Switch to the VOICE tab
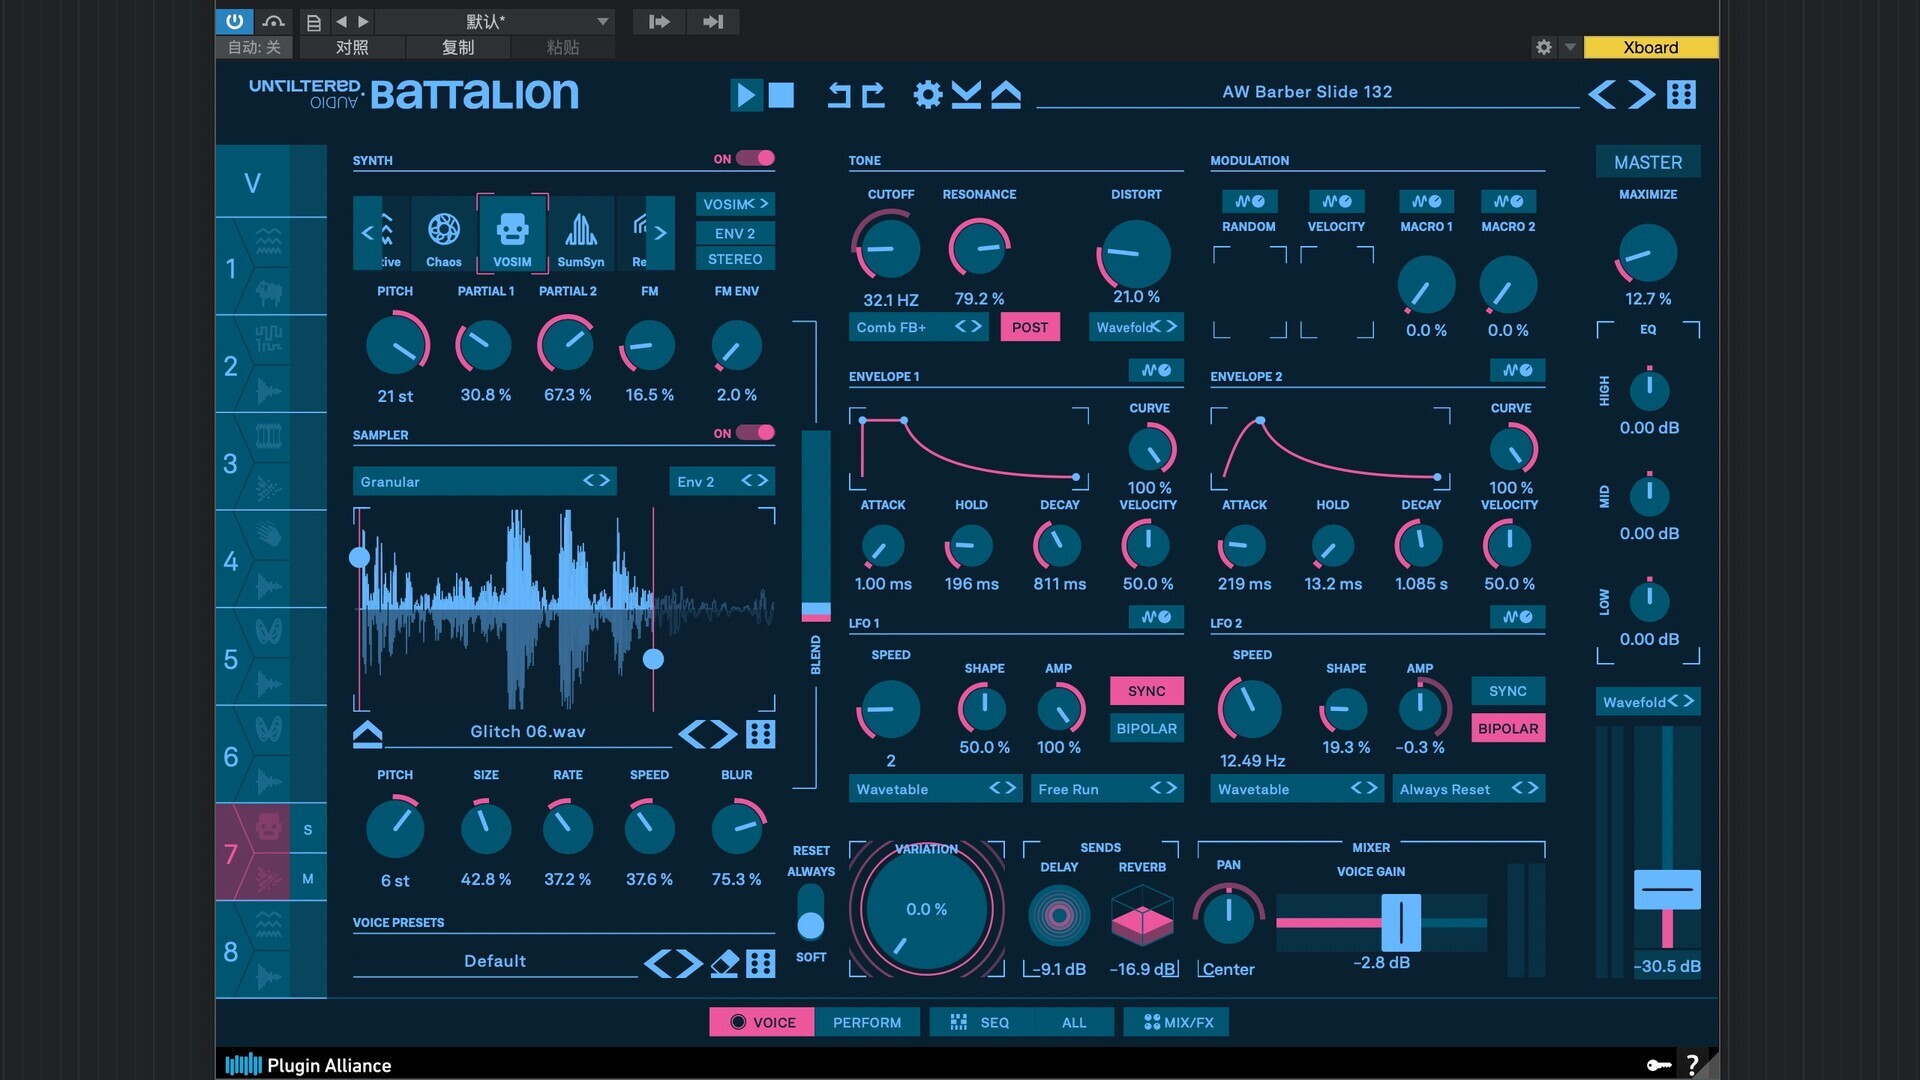Screen dimensions: 1920x1080 coord(762,1022)
